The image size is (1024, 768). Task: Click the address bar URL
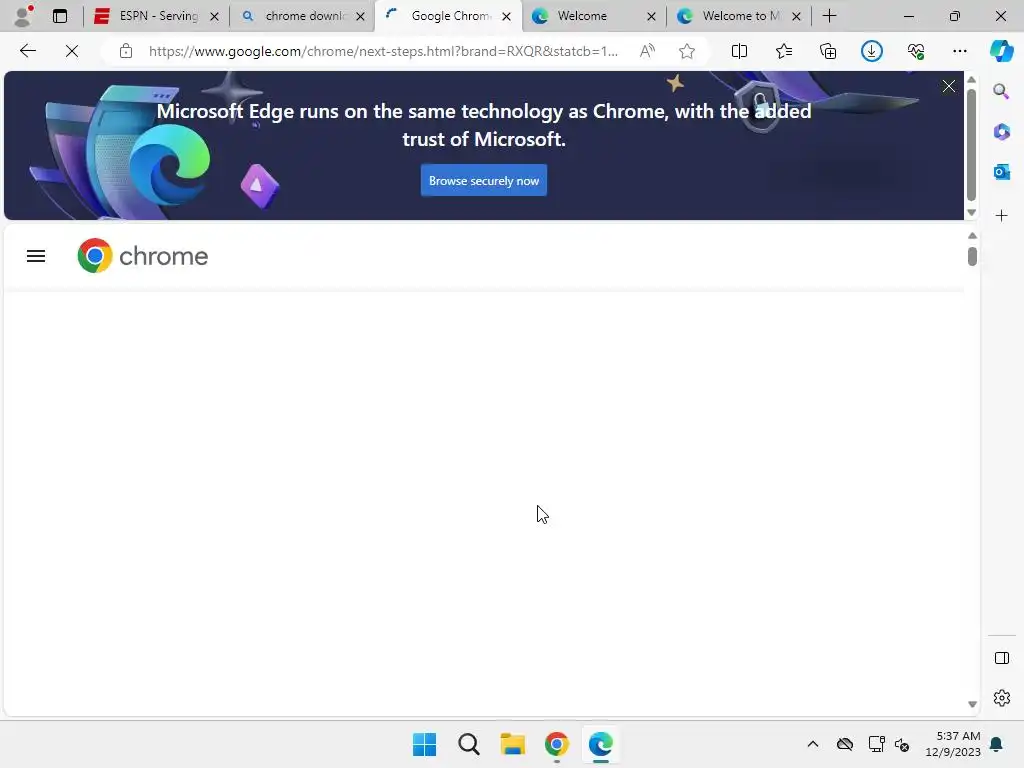383,51
